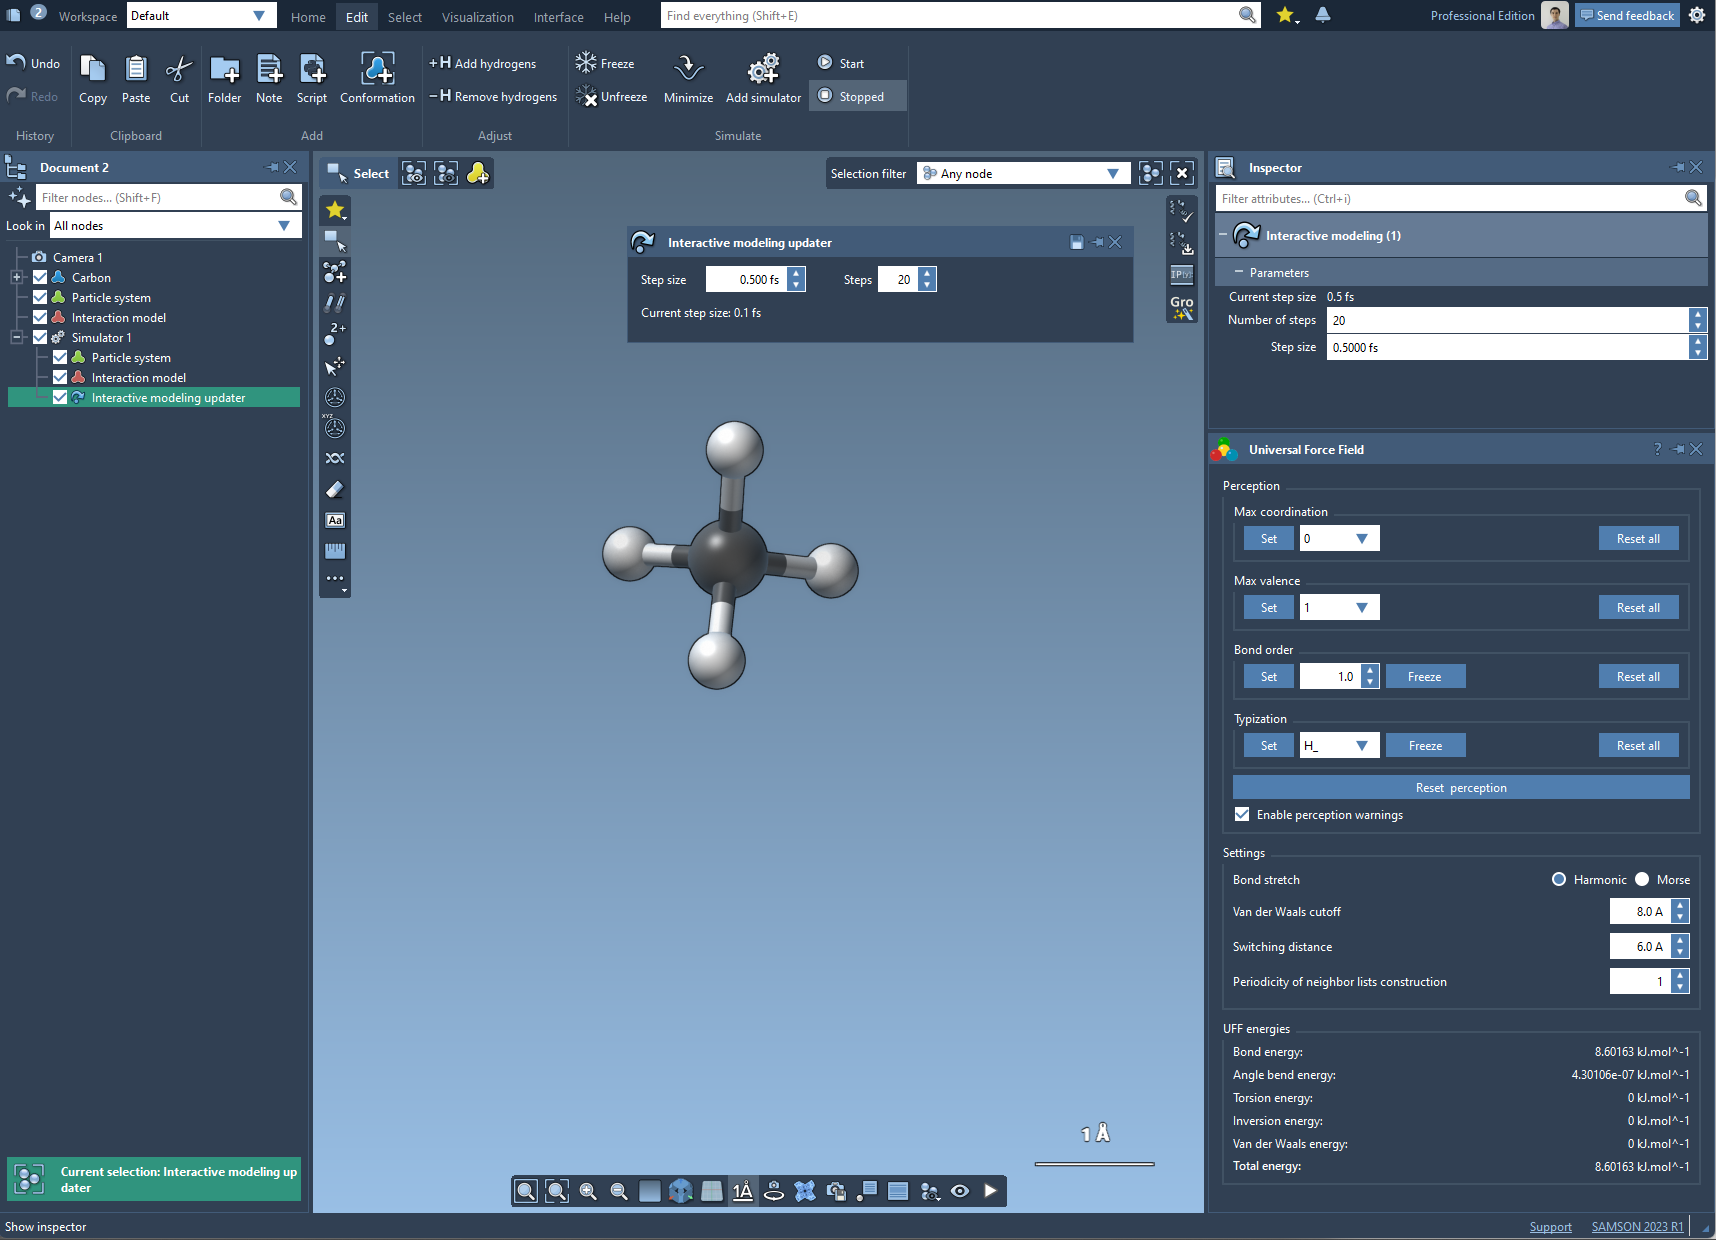This screenshot has height=1240, width=1716.
Task: Click the Reset perception button
Action: [x=1460, y=787]
